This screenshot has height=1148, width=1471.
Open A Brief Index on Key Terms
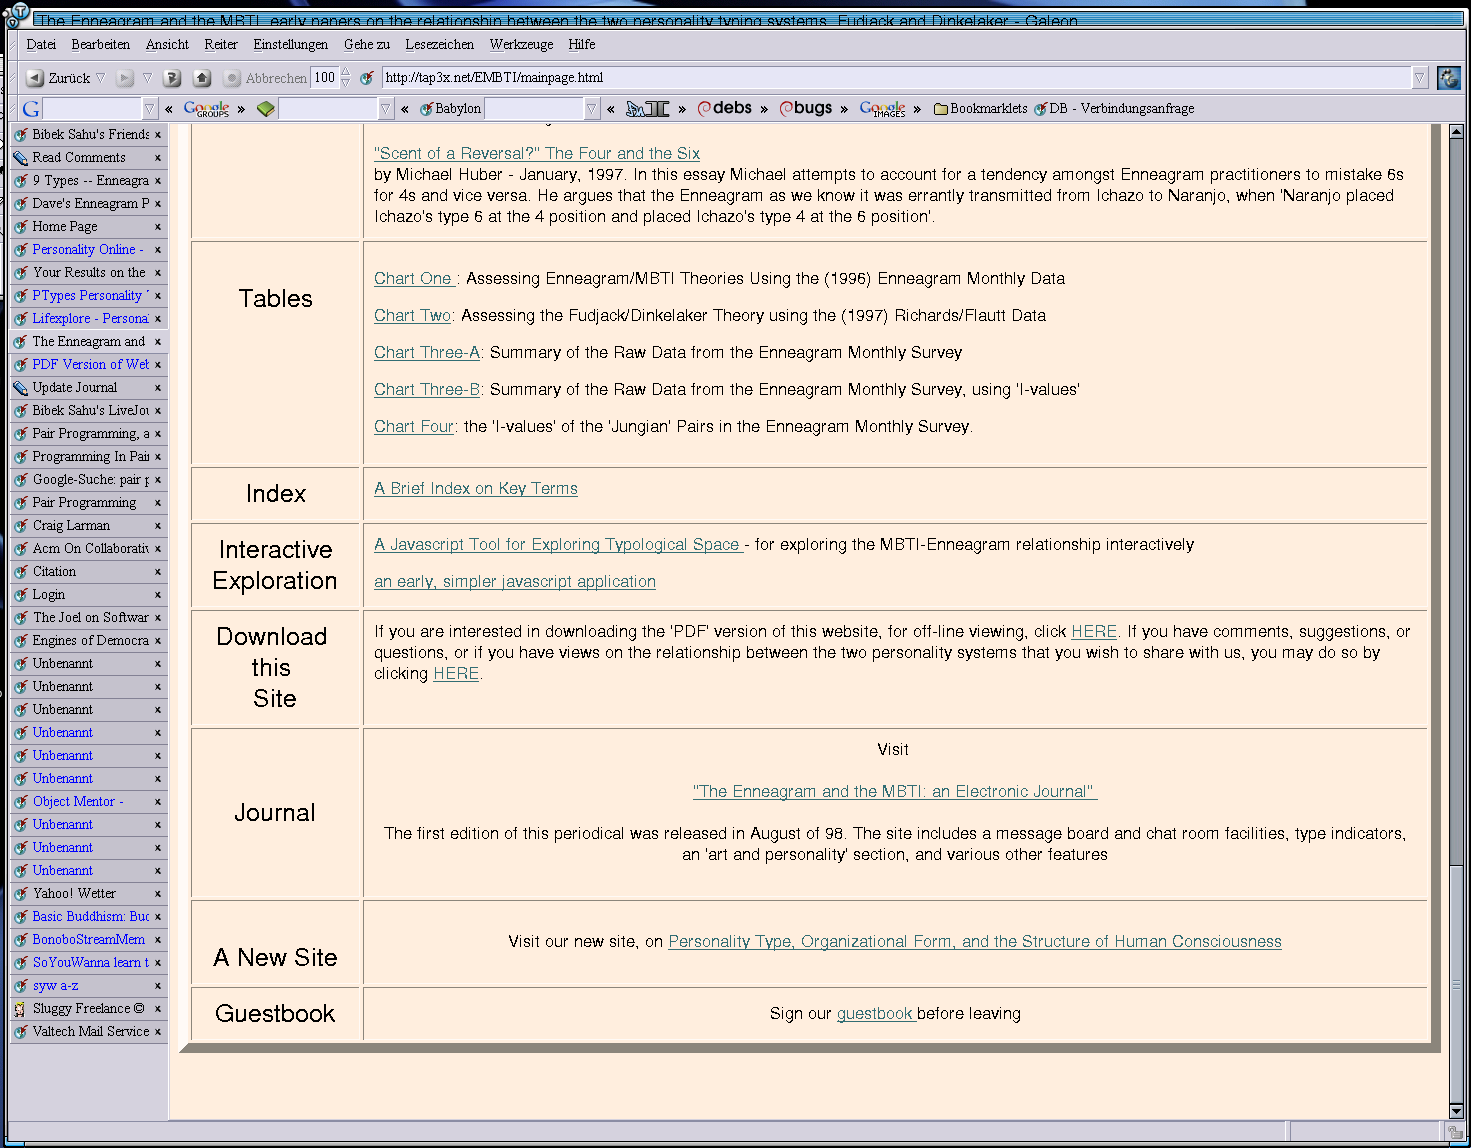(476, 489)
